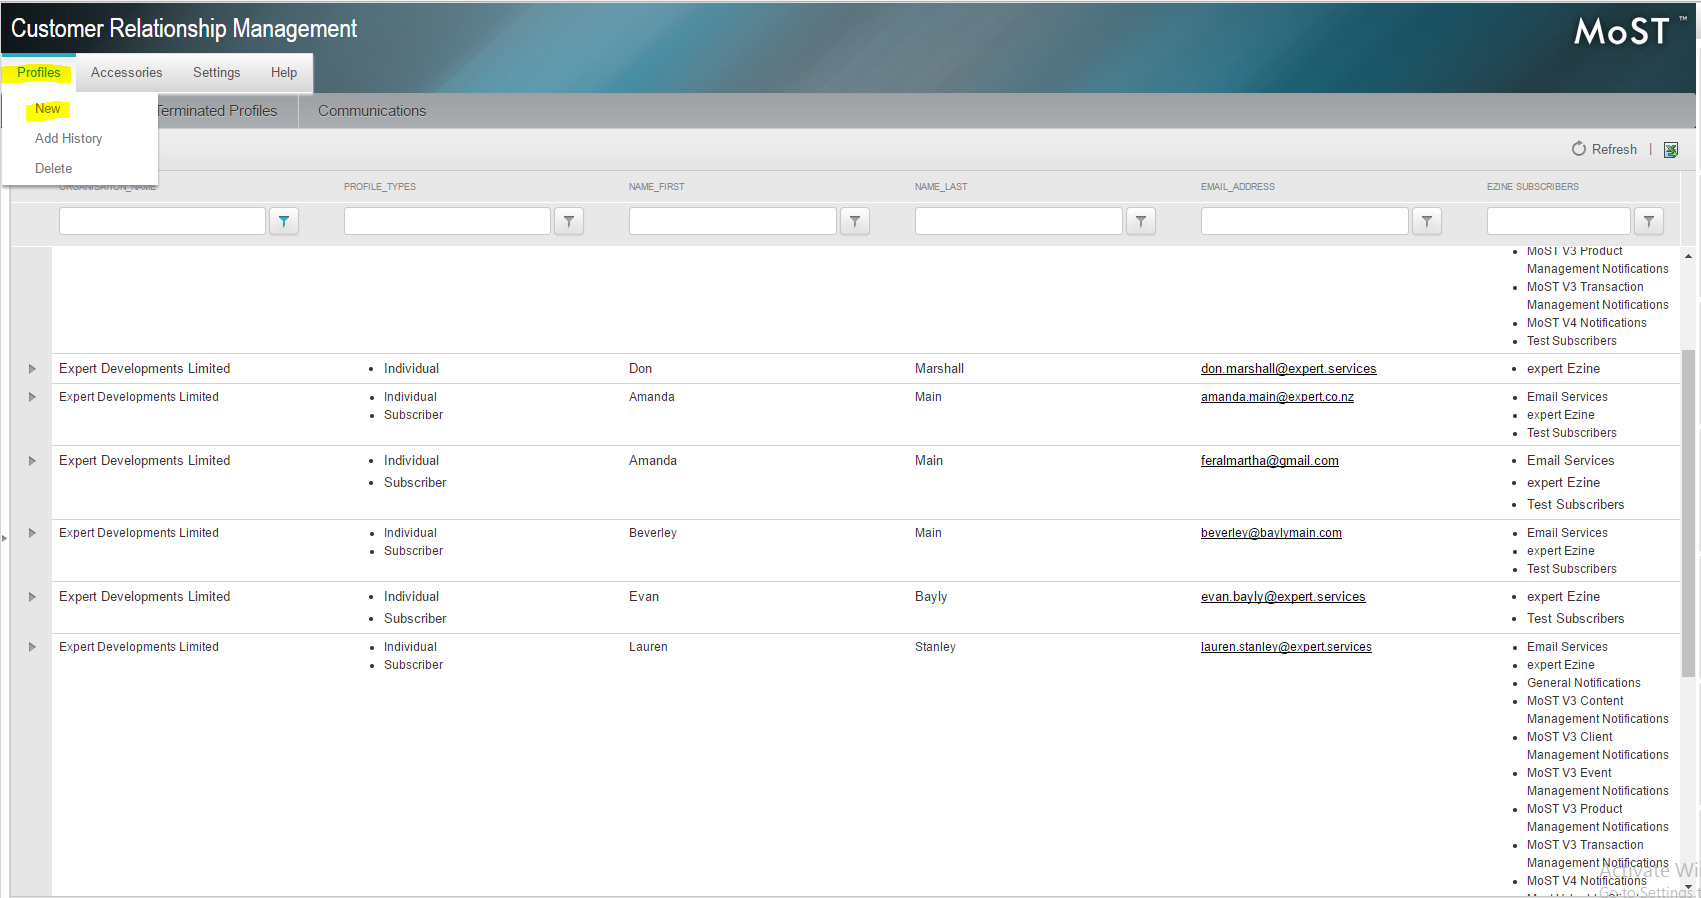Expand the Don Marshall row
Image resolution: width=1701 pixels, height=898 pixels.
(32, 369)
